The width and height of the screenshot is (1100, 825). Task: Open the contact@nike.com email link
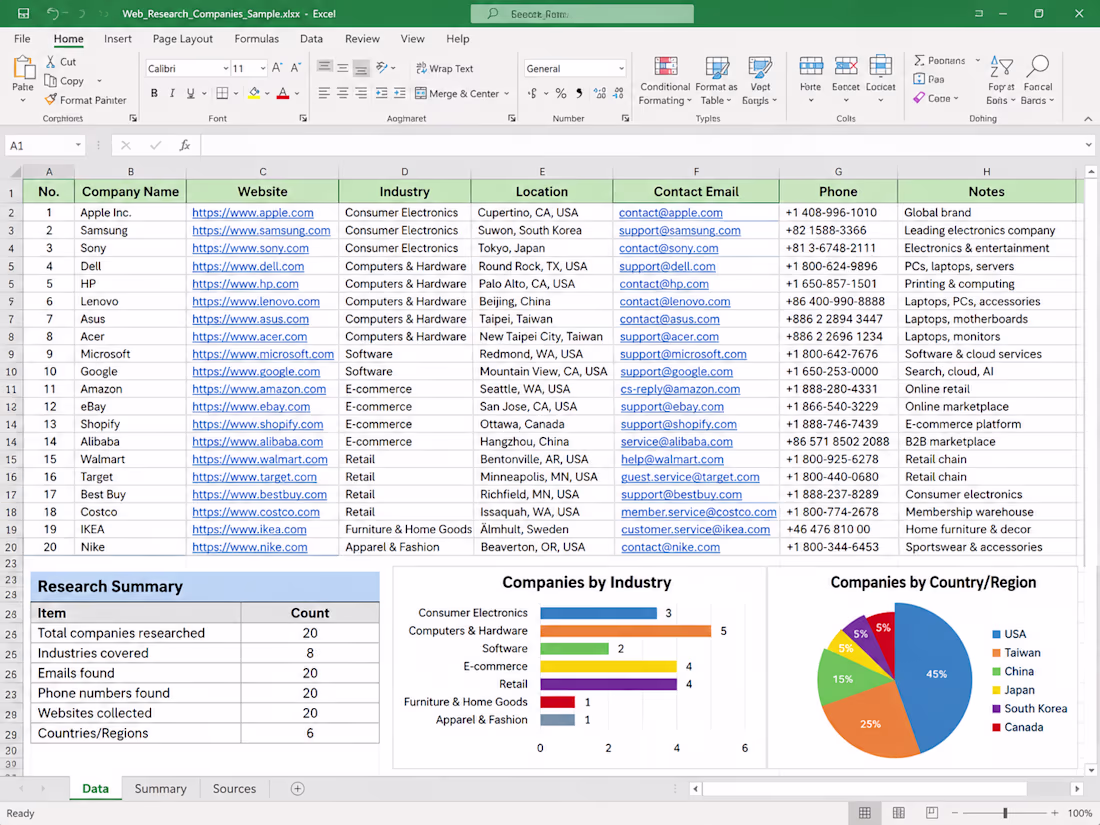coord(670,546)
